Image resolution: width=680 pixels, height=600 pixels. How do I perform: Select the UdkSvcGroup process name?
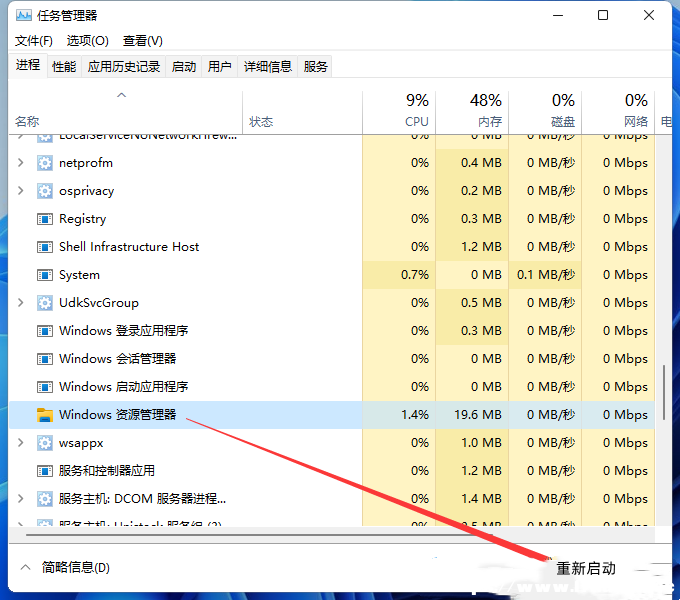pos(99,303)
